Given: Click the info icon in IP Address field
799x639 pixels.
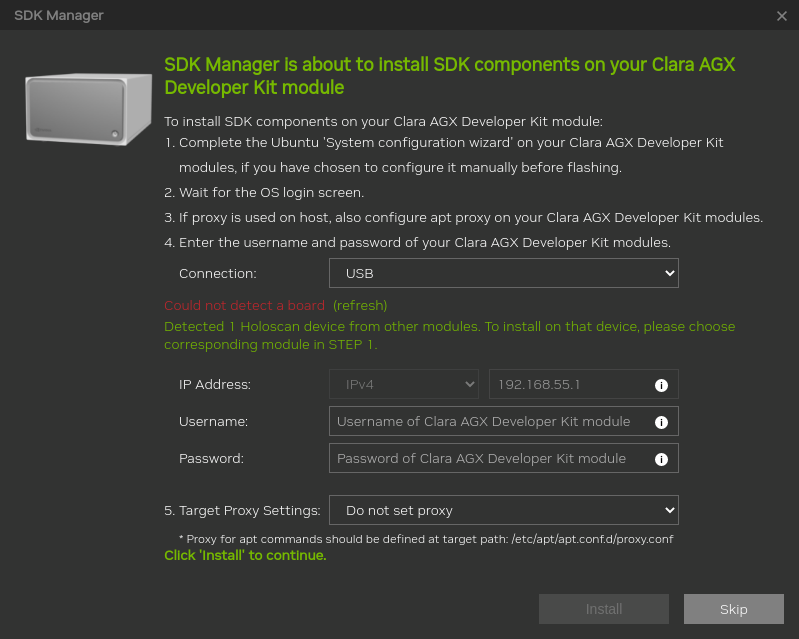Looking at the screenshot, I should coord(661,385).
